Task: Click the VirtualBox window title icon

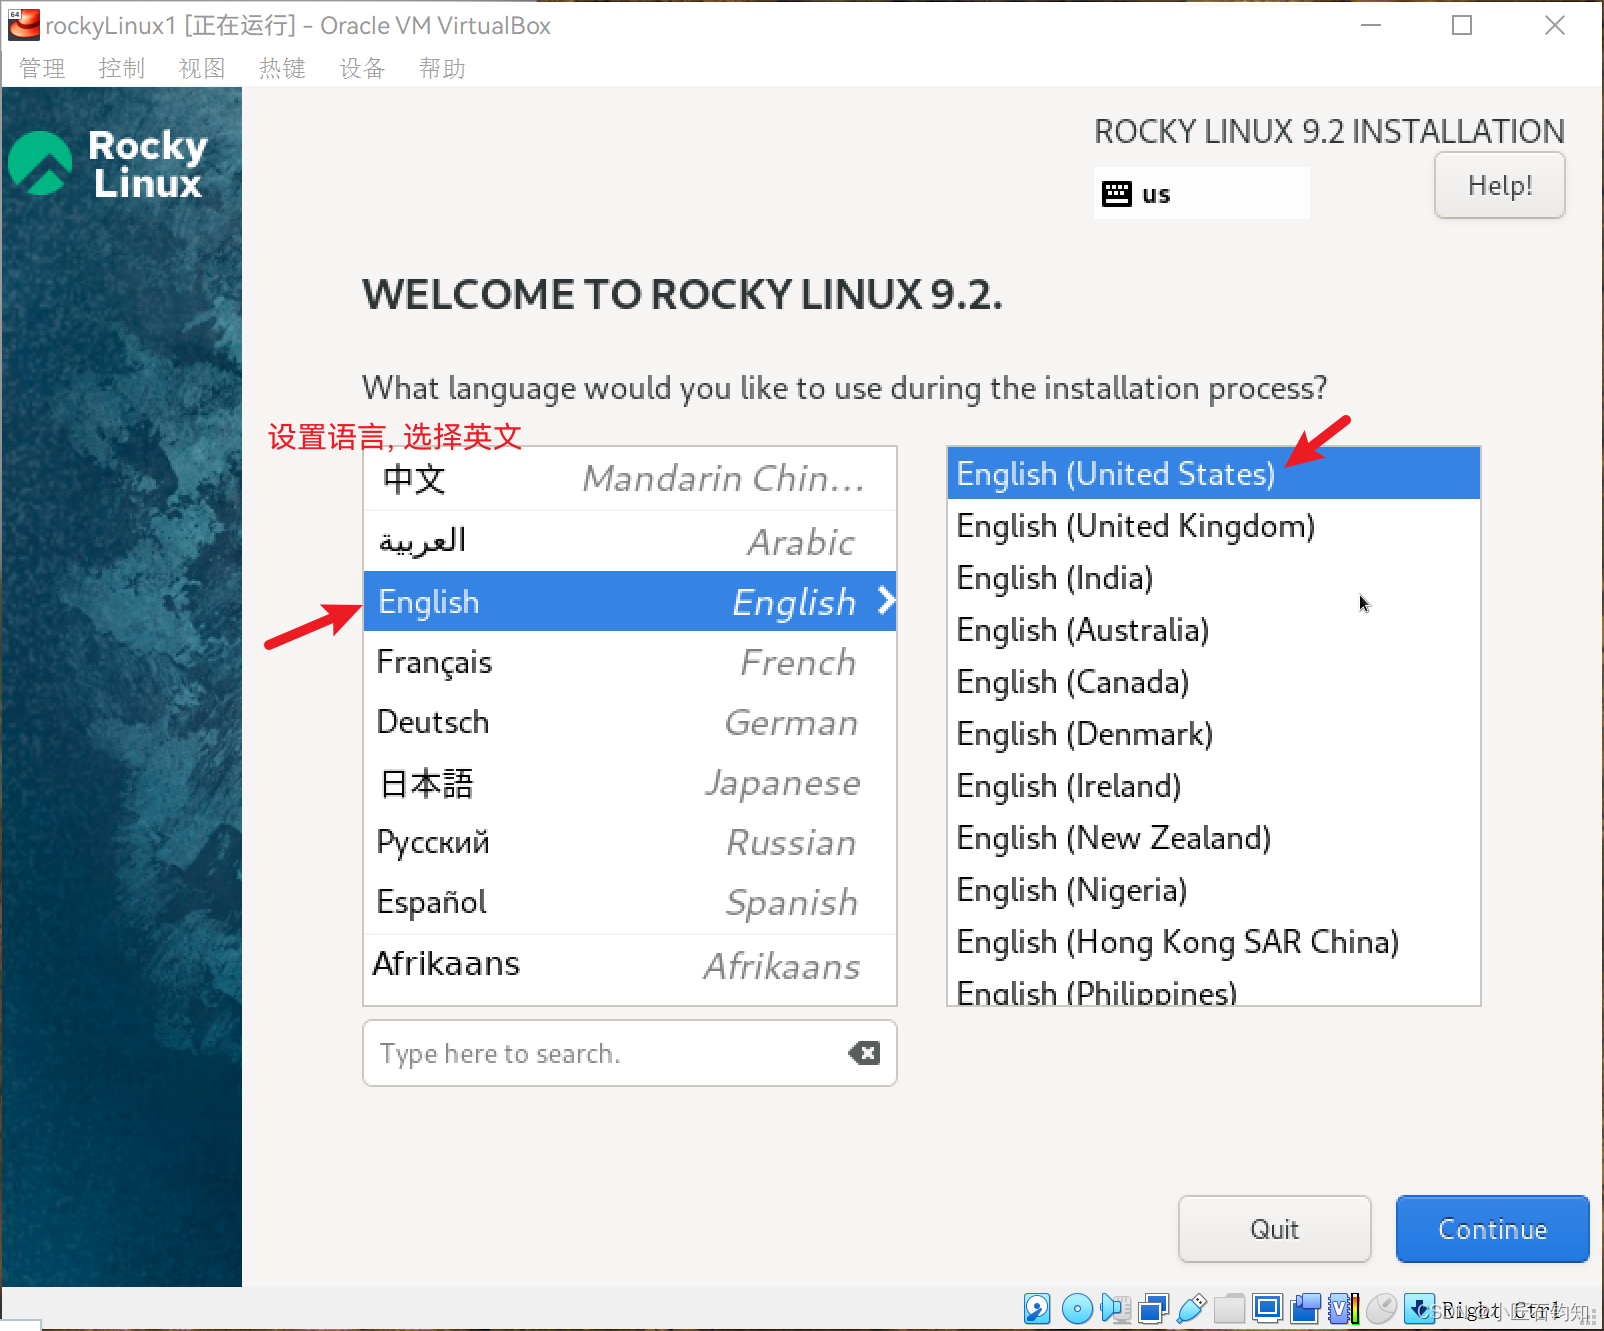Action: (x=24, y=25)
